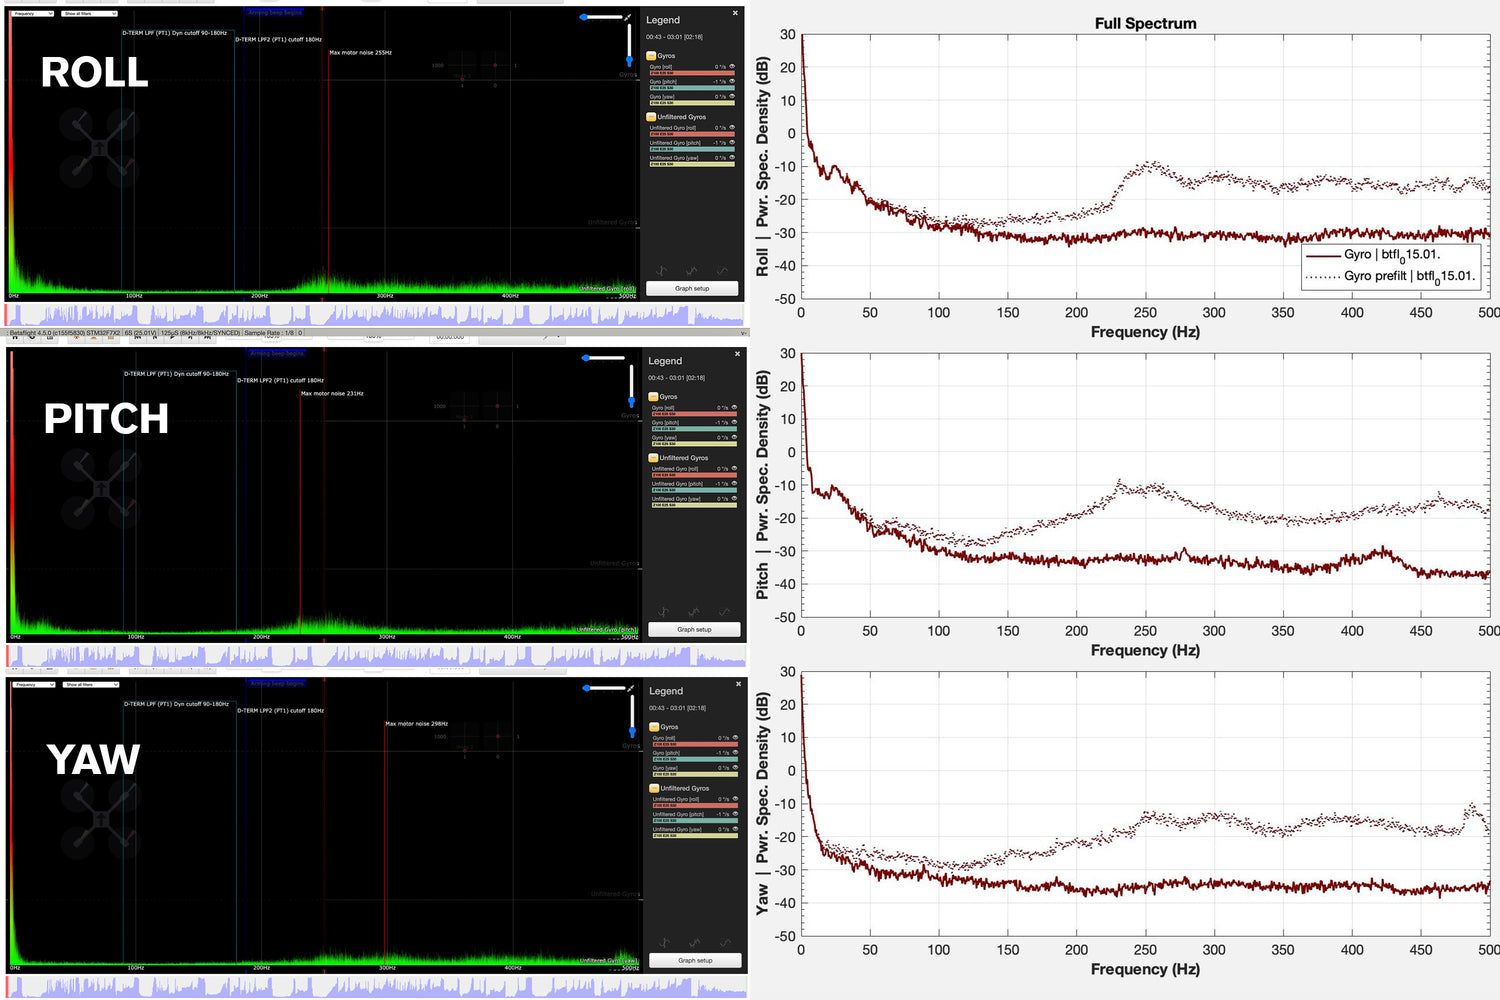Open Graph setup in the YAW legend
Image resolution: width=1500 pixels, height=1000 pixels.
(x=695, y=960)
